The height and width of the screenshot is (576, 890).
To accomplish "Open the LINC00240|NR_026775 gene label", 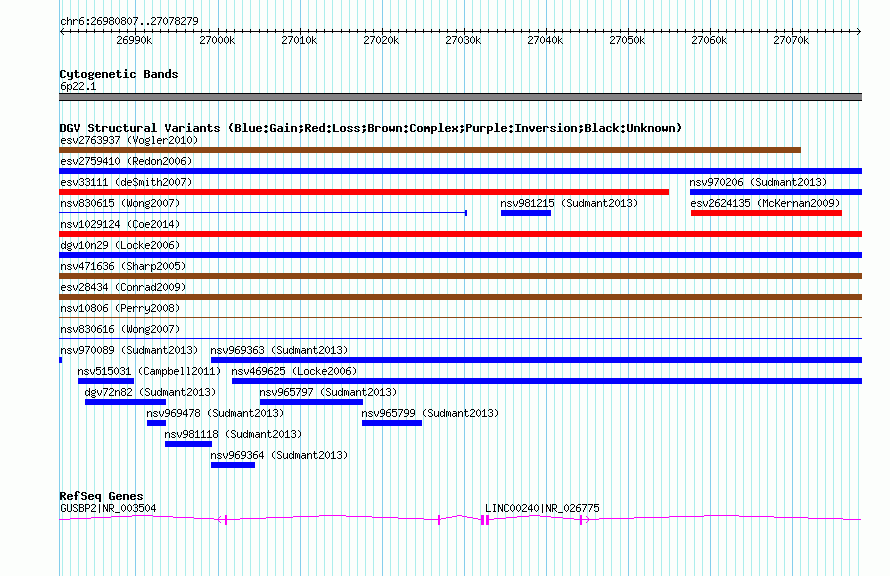I will 542,508.
